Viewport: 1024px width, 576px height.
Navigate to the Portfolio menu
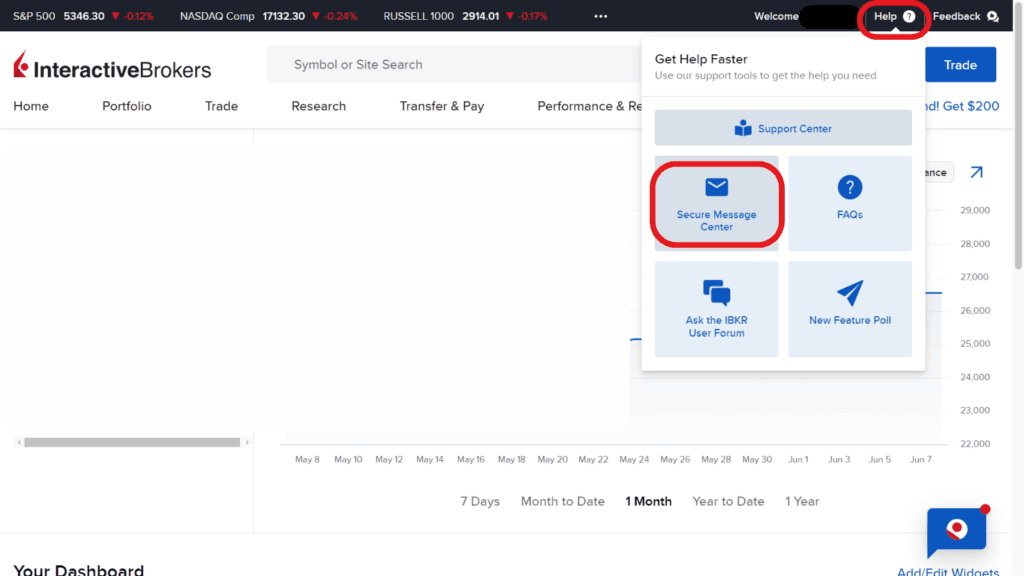126,106
